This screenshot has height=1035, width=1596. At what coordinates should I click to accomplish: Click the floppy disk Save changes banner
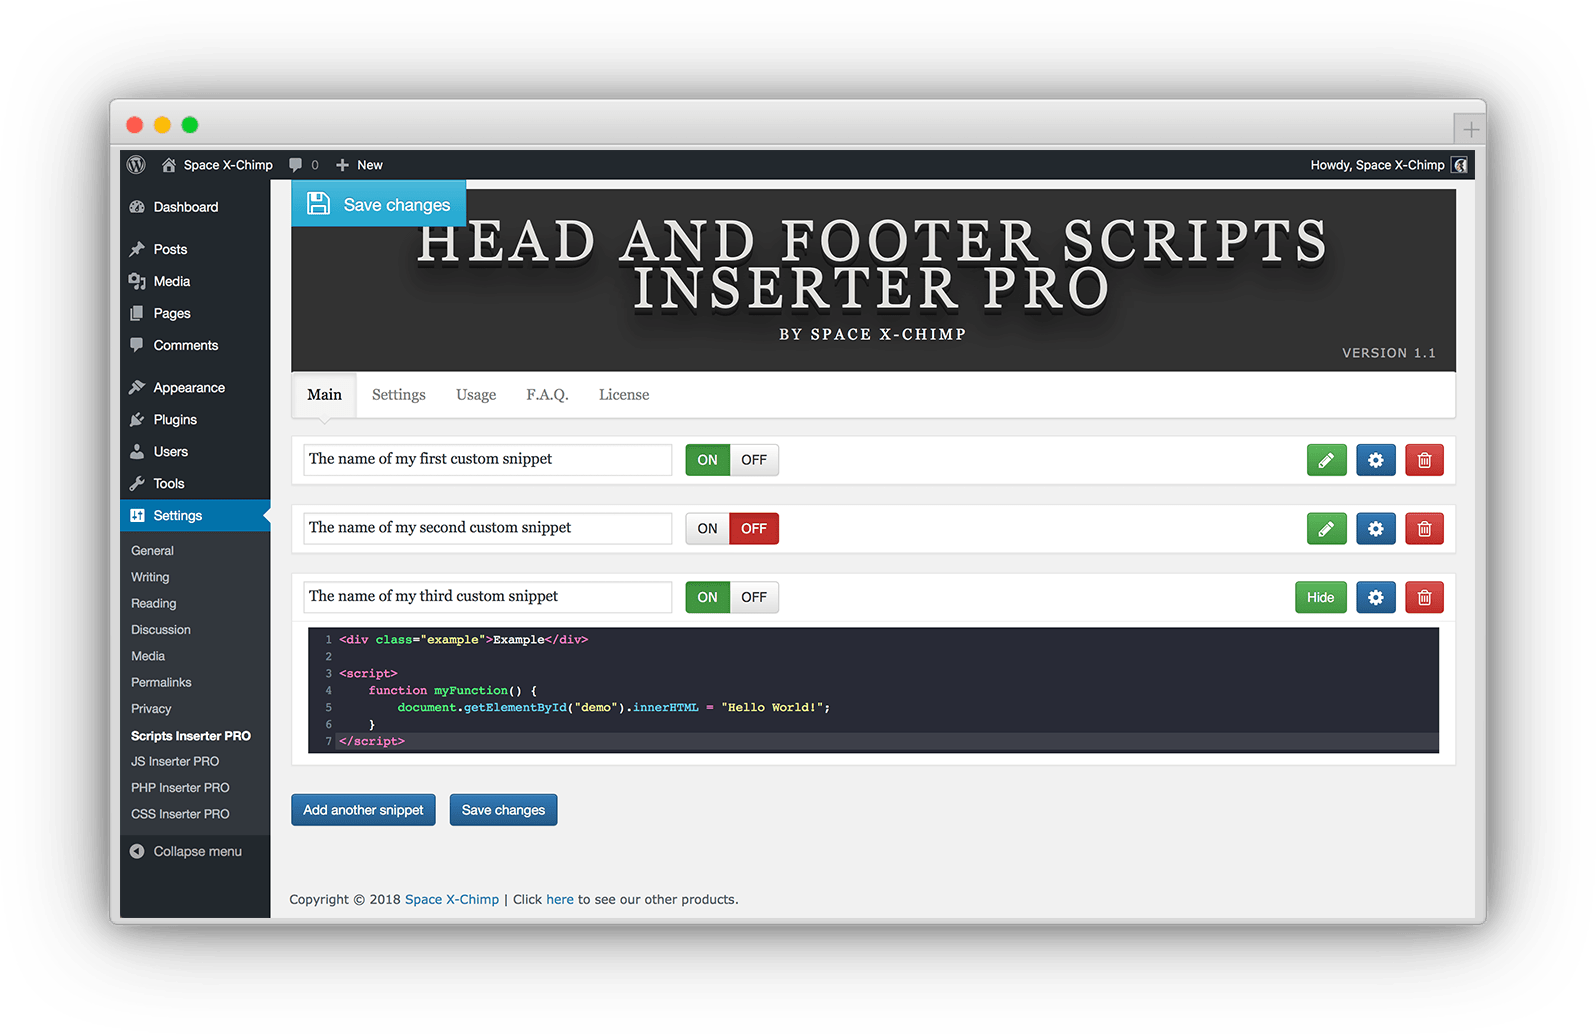pyautogui.click(x=379, y=204)
